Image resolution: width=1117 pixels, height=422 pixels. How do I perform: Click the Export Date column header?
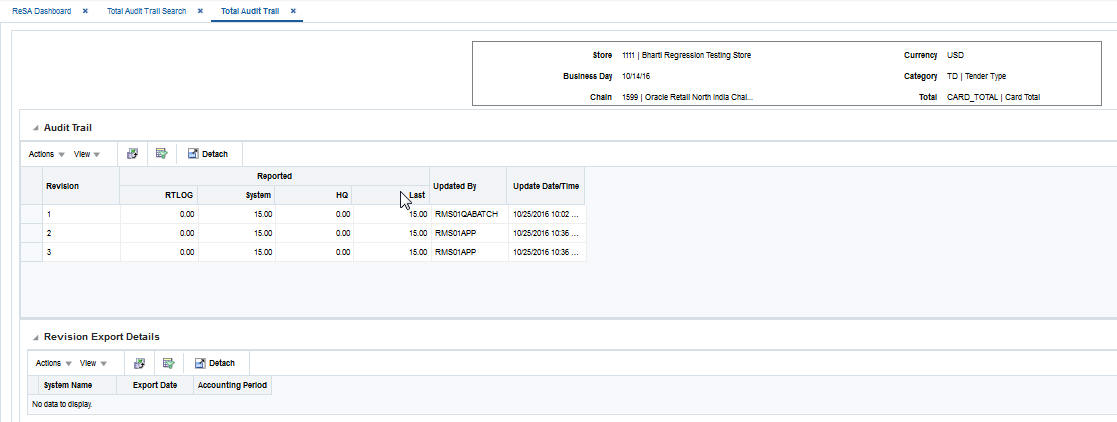[155, 385]
